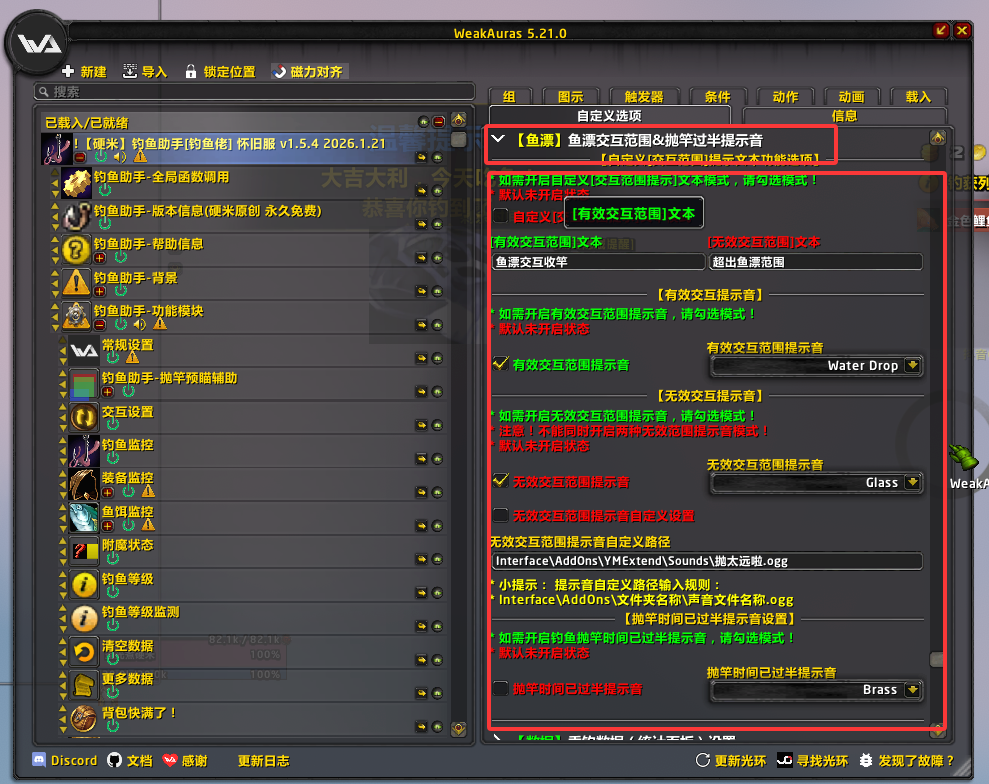Collapse the 【鱼漂】鱼漂交互范围 section chevron
Image resolution: width=989 pixels, height=784 pixels.
click(498, 139)
